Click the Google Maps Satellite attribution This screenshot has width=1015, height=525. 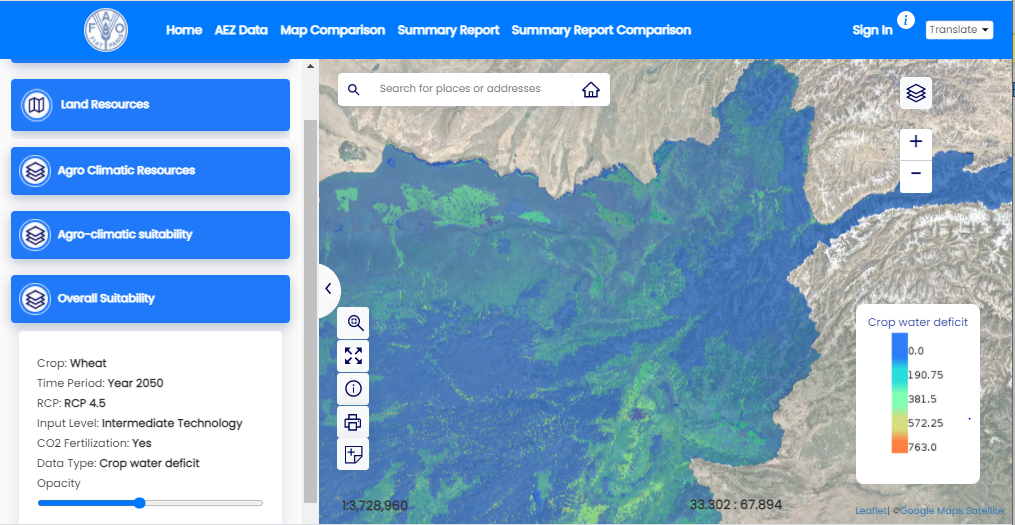tap(952, 511)
